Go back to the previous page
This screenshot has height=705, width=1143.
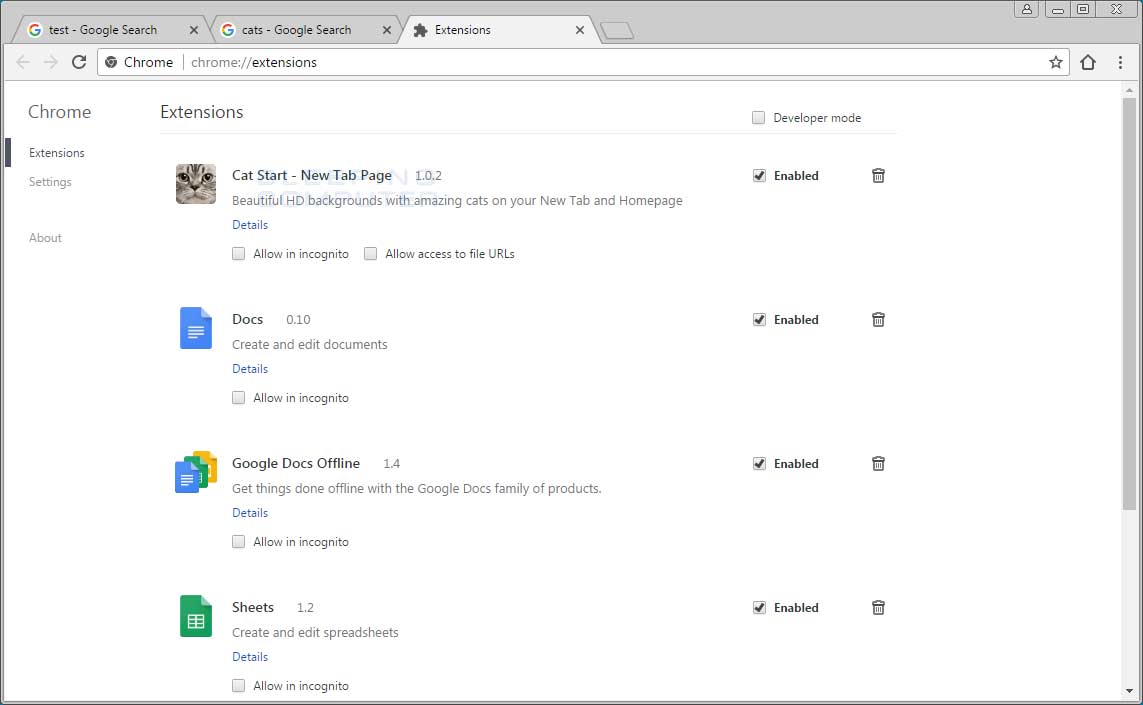(x=23, y=63)
